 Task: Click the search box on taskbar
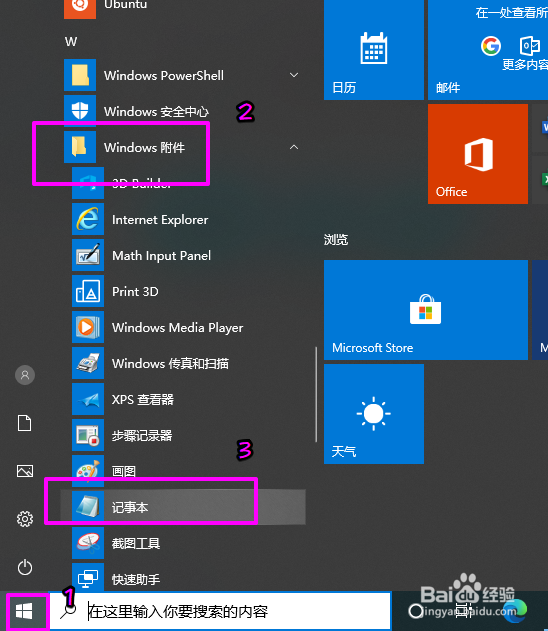pos(220,612)
